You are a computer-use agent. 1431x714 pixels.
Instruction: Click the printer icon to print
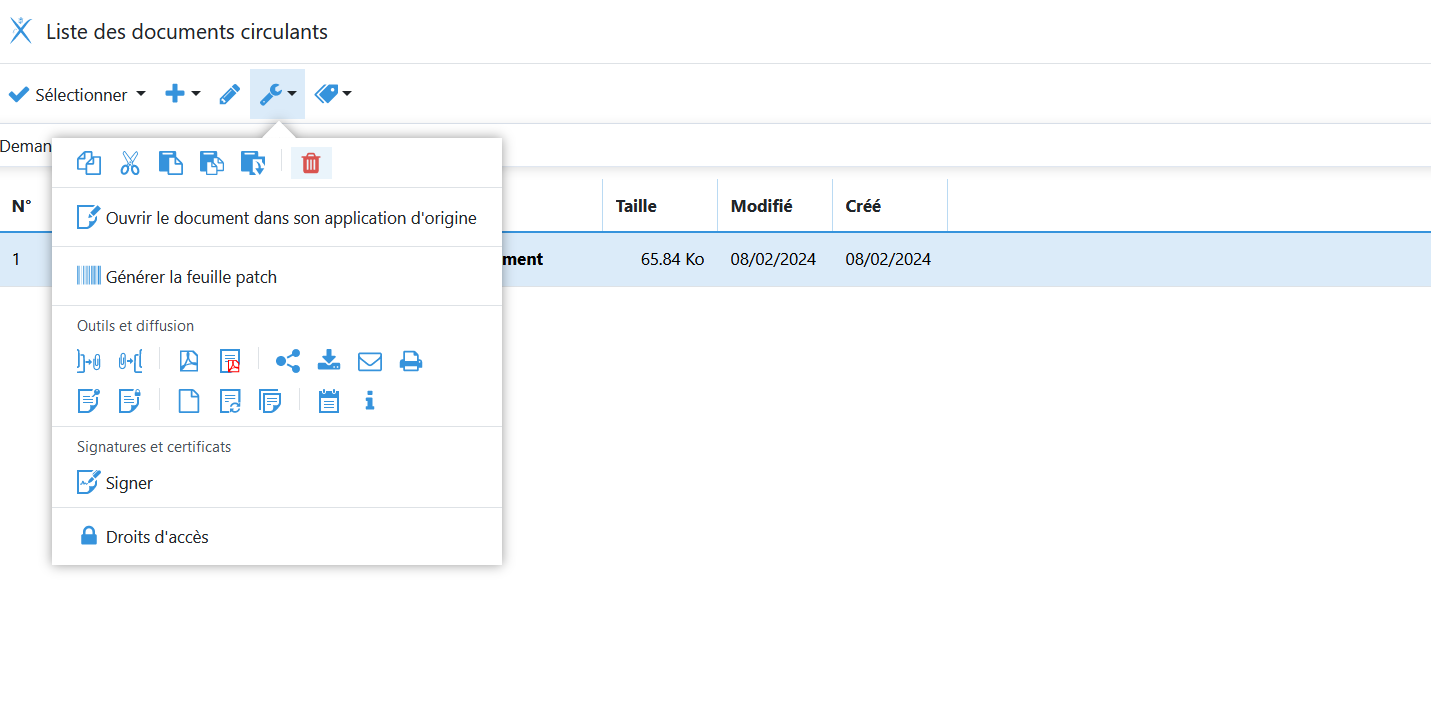click(x=411, y=361)
